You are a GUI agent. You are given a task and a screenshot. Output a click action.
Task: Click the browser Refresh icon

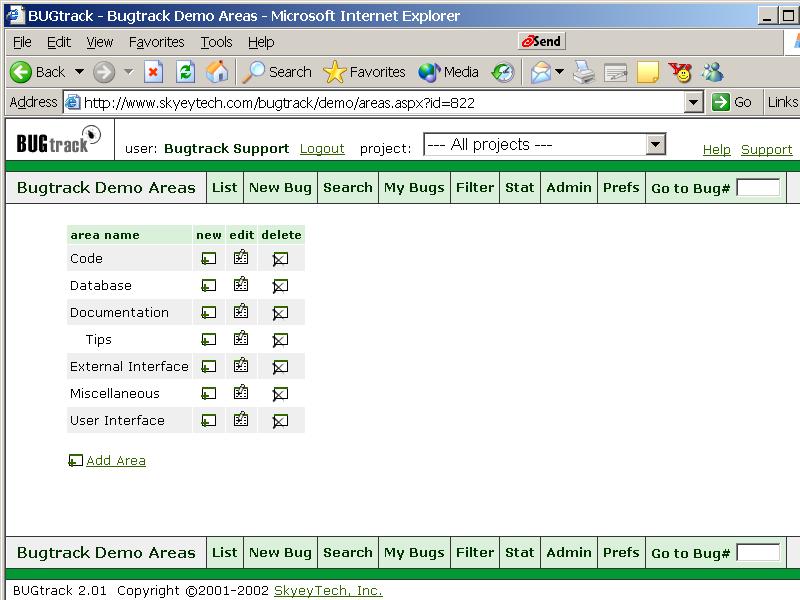185,72
